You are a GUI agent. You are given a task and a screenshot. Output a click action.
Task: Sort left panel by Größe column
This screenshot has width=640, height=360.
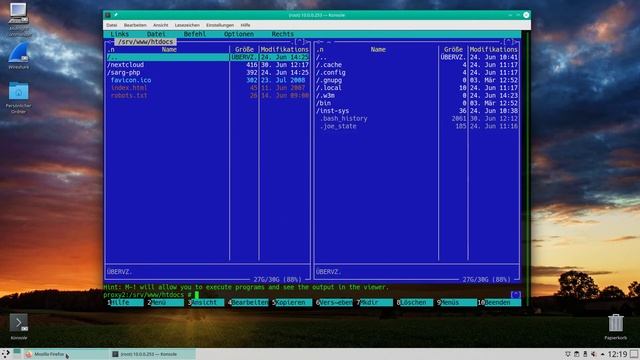pyautogui.click(x=244, y=49)
